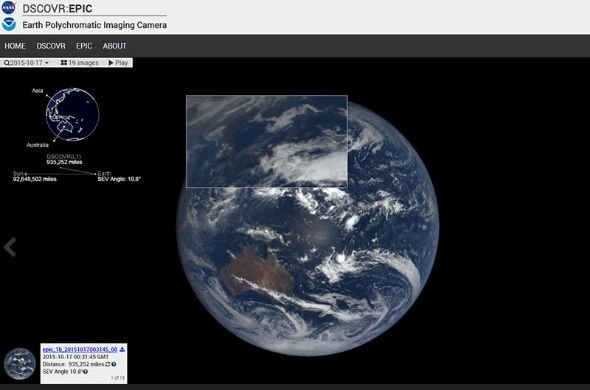The width and height of the screenshot is (590, 390).
Task: Click the Earth Polychromatic Imaging Camera subtitle
Action: pos(94,25)
